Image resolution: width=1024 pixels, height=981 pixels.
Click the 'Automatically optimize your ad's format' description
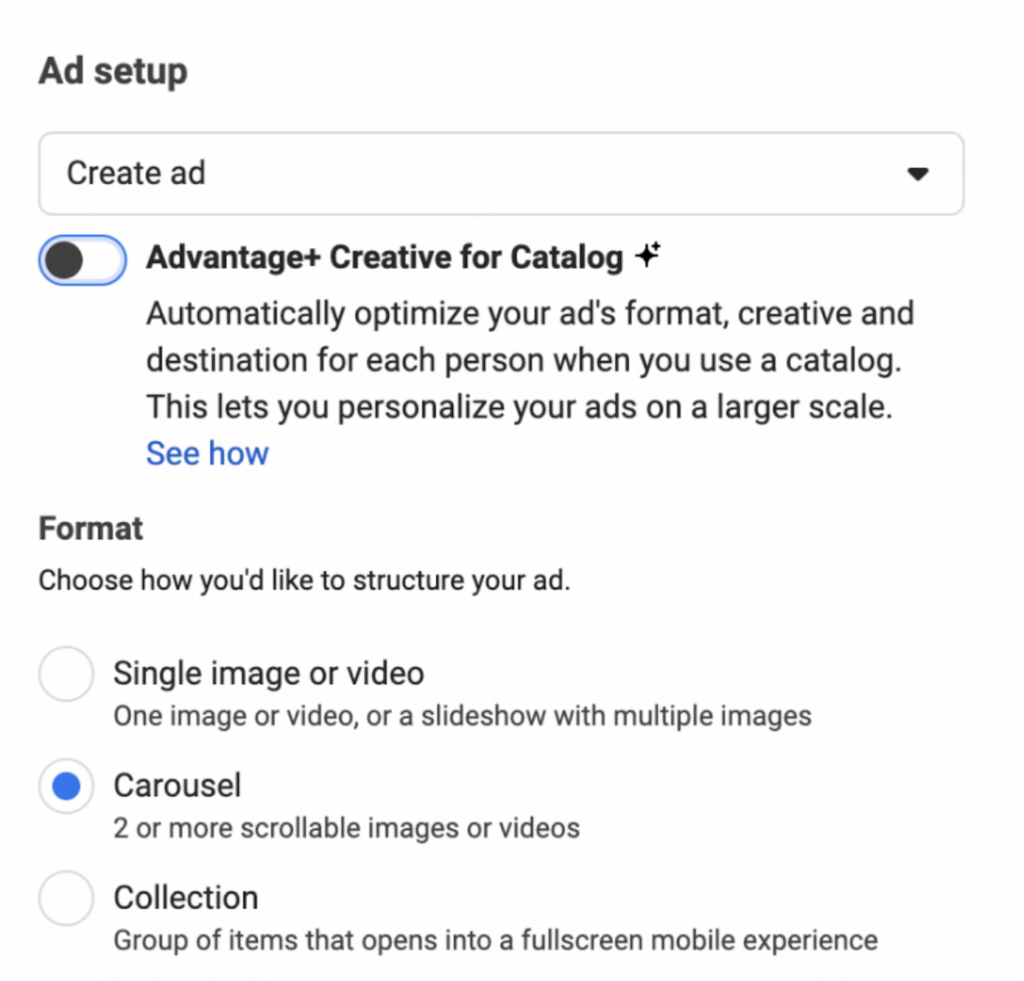pos(530,360)
